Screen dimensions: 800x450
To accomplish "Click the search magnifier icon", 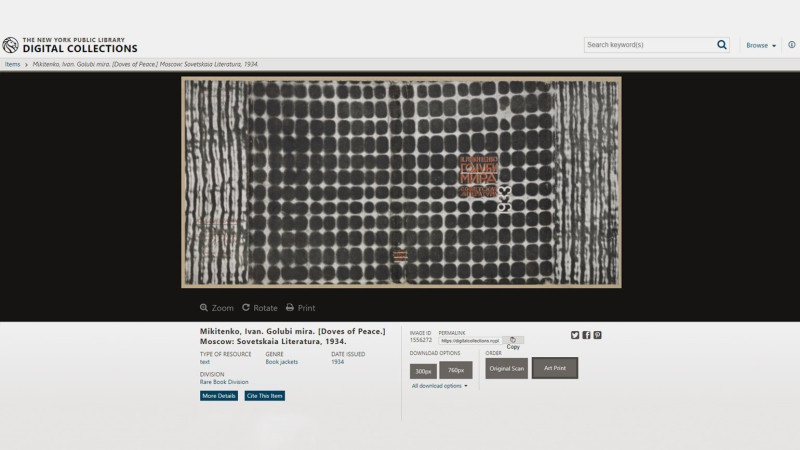I will click(x=721, y=45).
